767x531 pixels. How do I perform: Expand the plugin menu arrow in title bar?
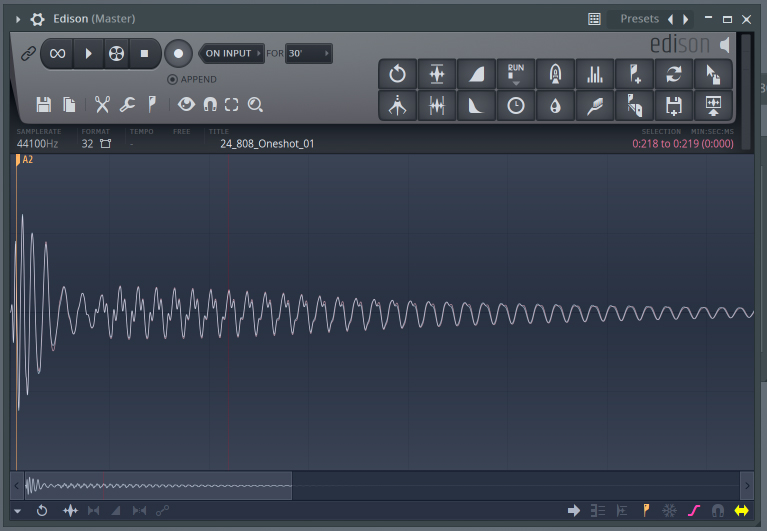pos(18,19)
